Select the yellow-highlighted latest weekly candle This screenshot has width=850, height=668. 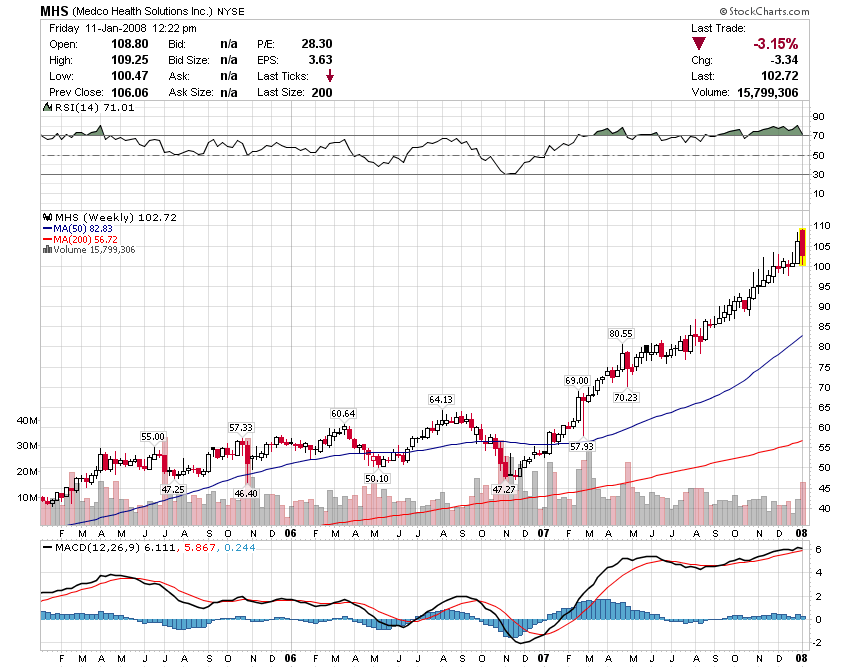point(802,247)
